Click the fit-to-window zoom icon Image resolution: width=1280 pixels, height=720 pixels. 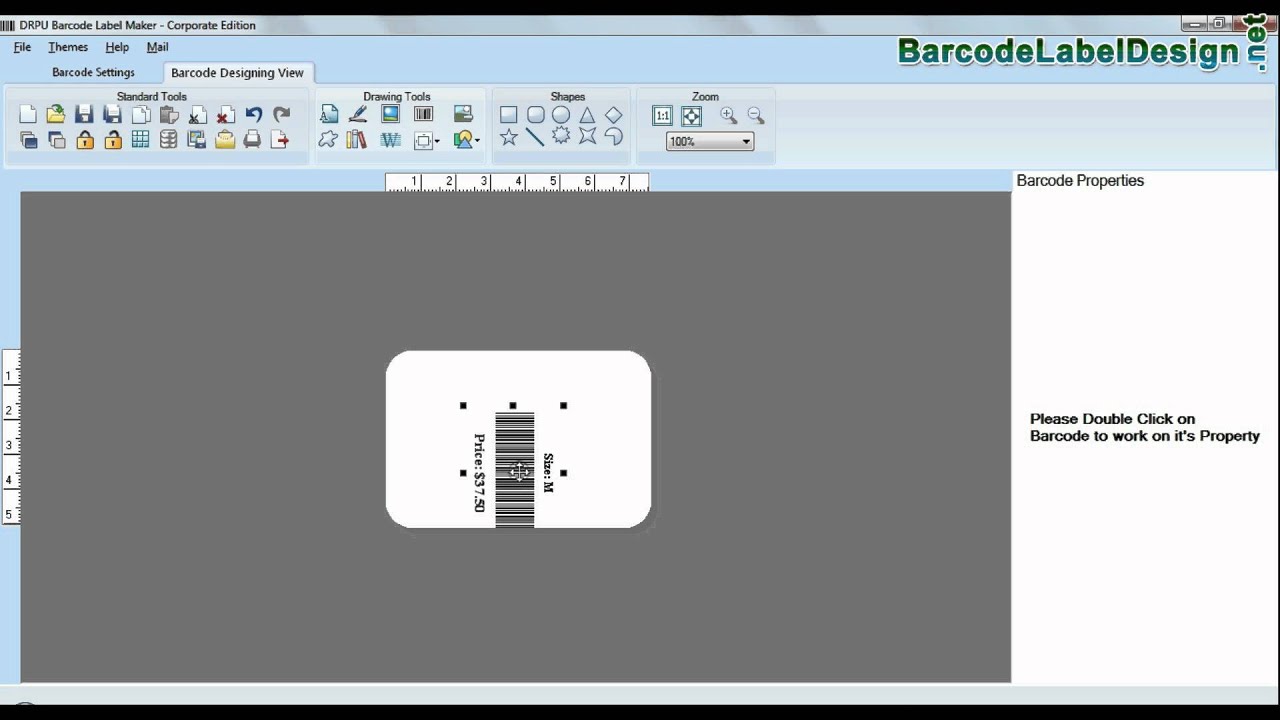point(691,116)
